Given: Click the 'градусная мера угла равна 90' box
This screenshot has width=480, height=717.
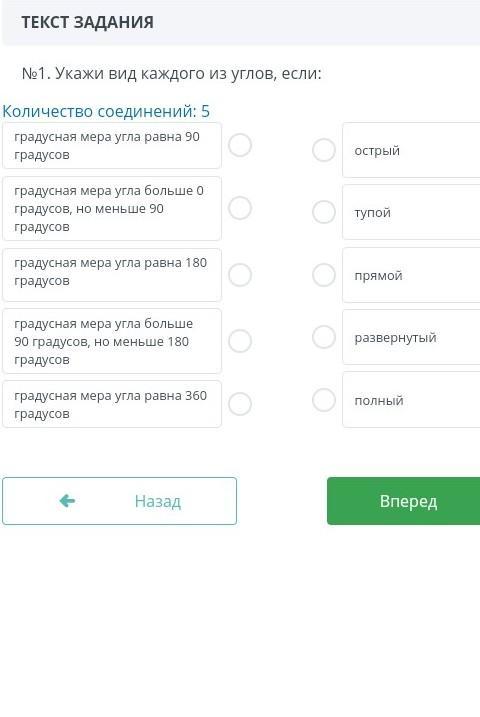Looking at the screenshot, I should point(112,145).
